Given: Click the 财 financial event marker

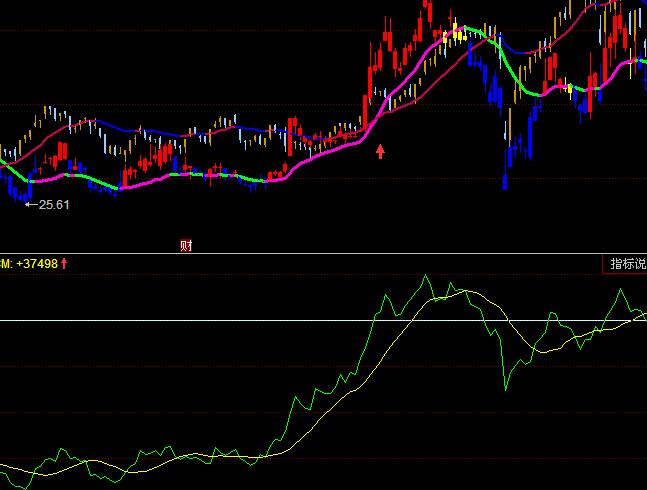Looking at the screenshot, I should point(186,245).
